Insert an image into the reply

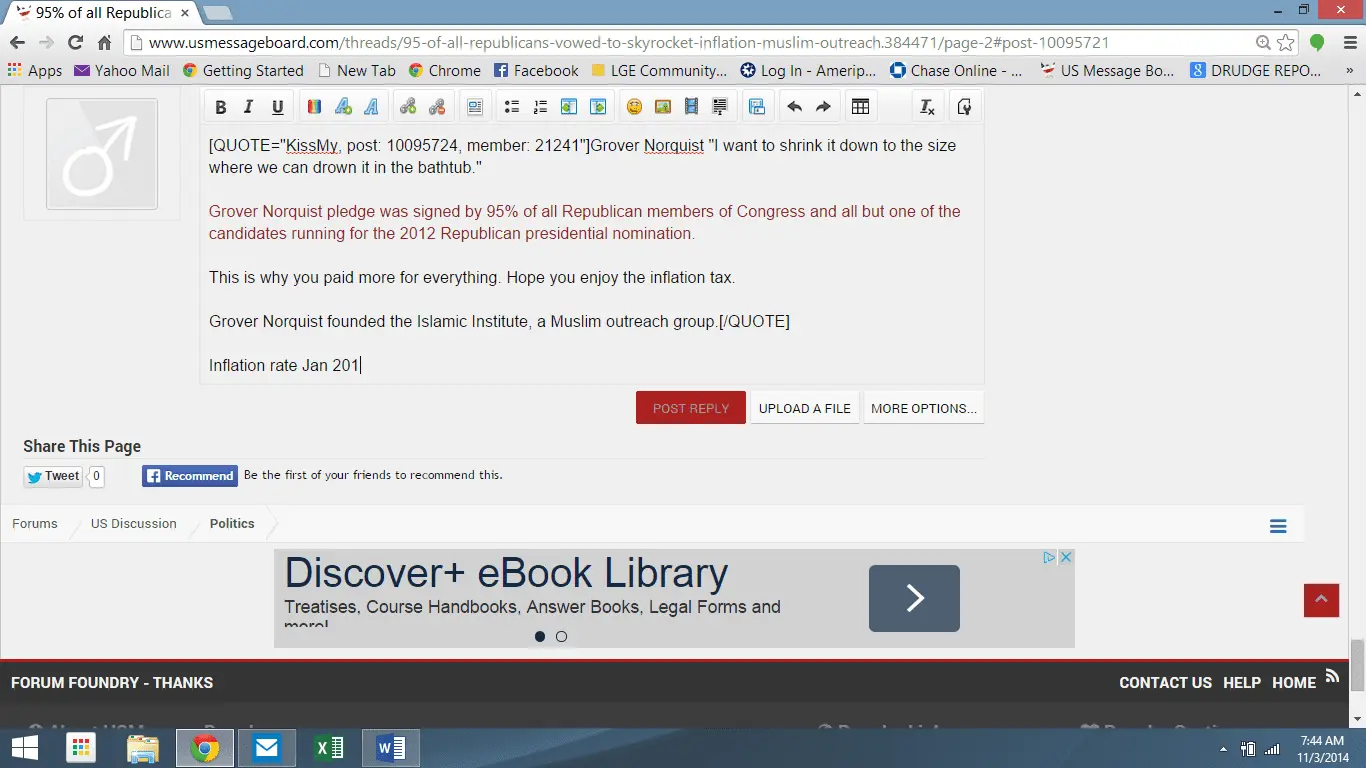(x=662, y=107)
